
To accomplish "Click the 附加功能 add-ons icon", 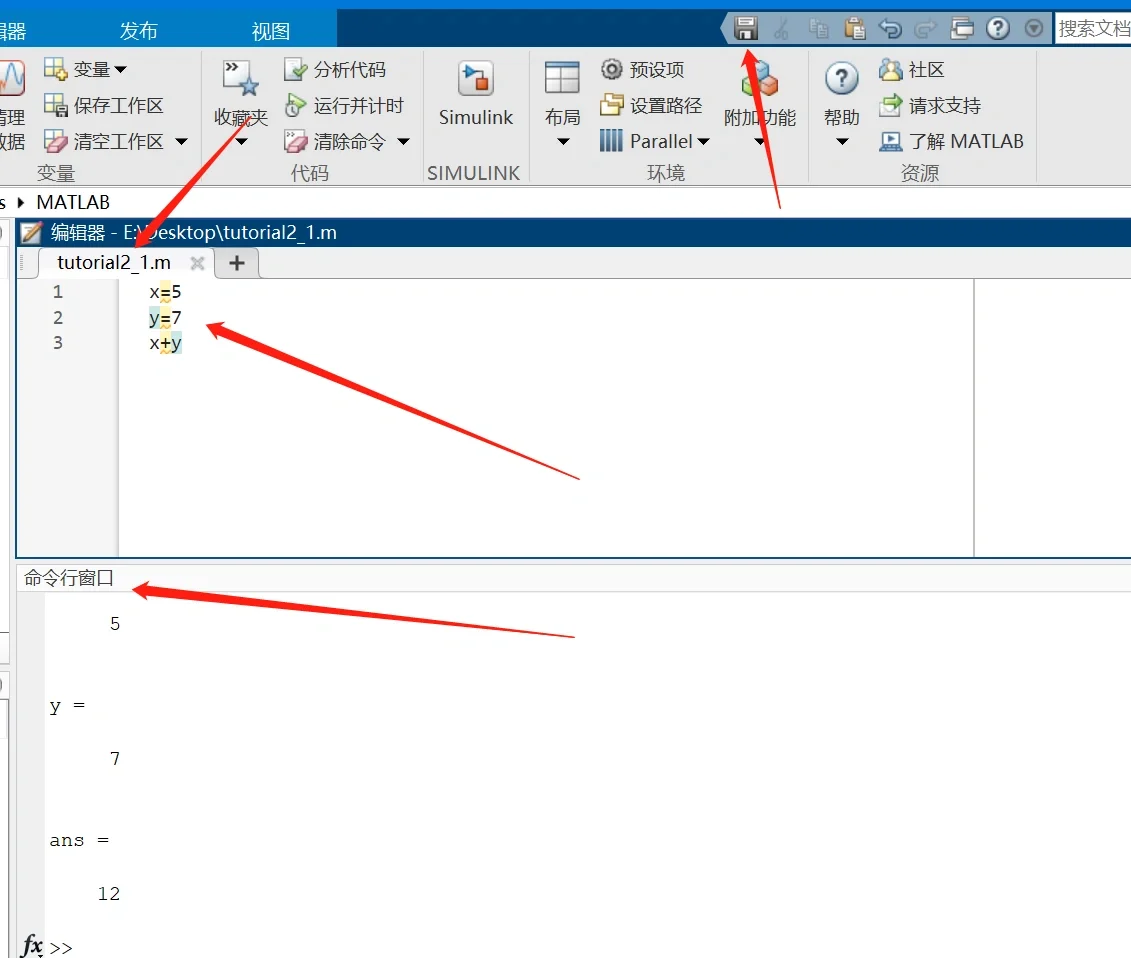I will coord(760,79).
